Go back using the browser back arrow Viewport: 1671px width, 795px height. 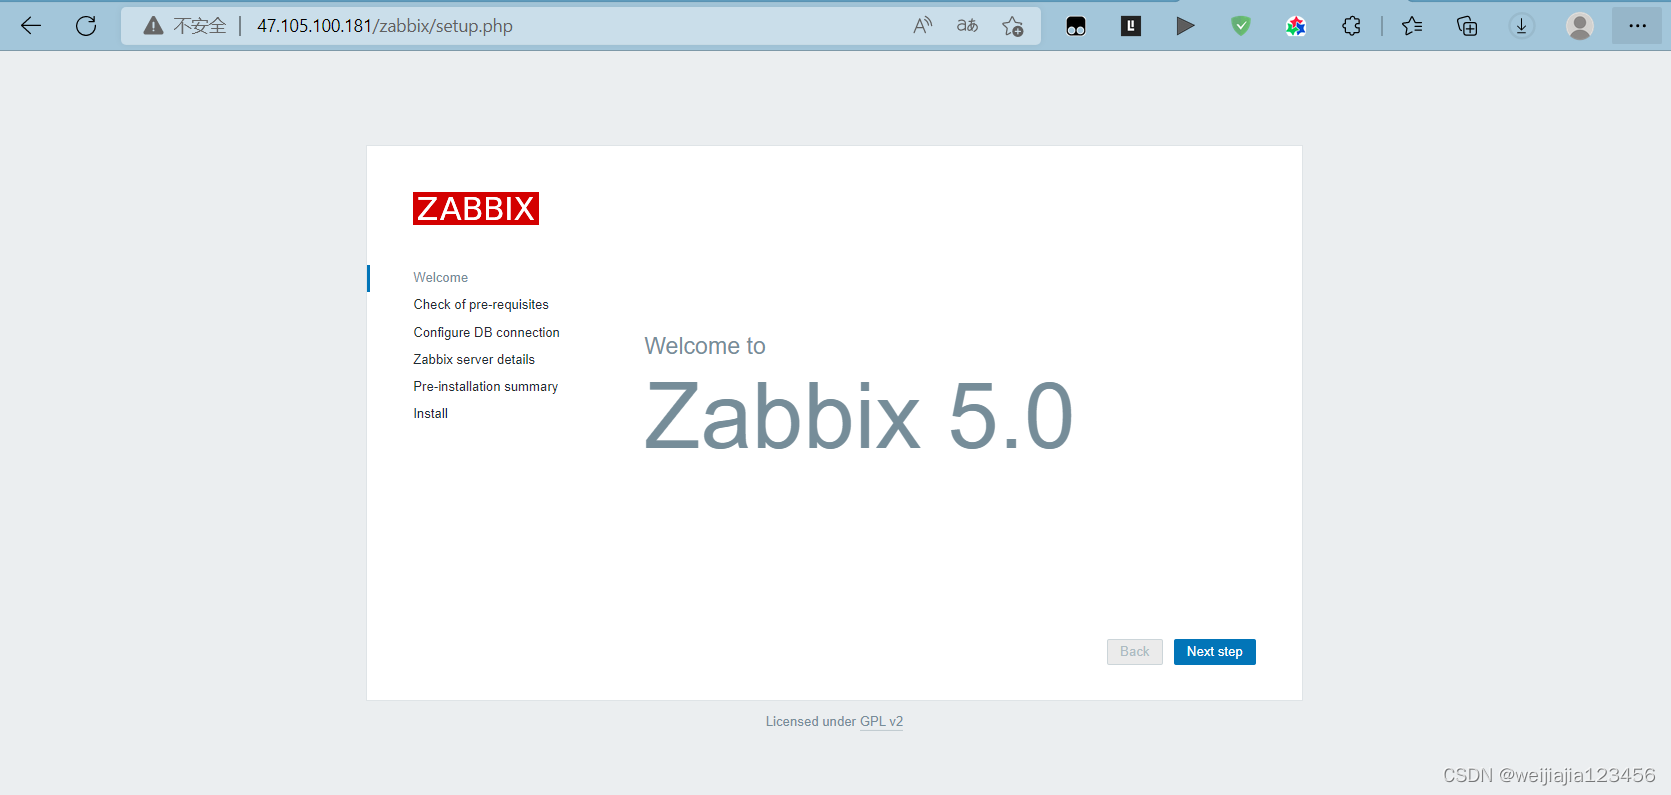pyautogui.click(x=31, y=26)
